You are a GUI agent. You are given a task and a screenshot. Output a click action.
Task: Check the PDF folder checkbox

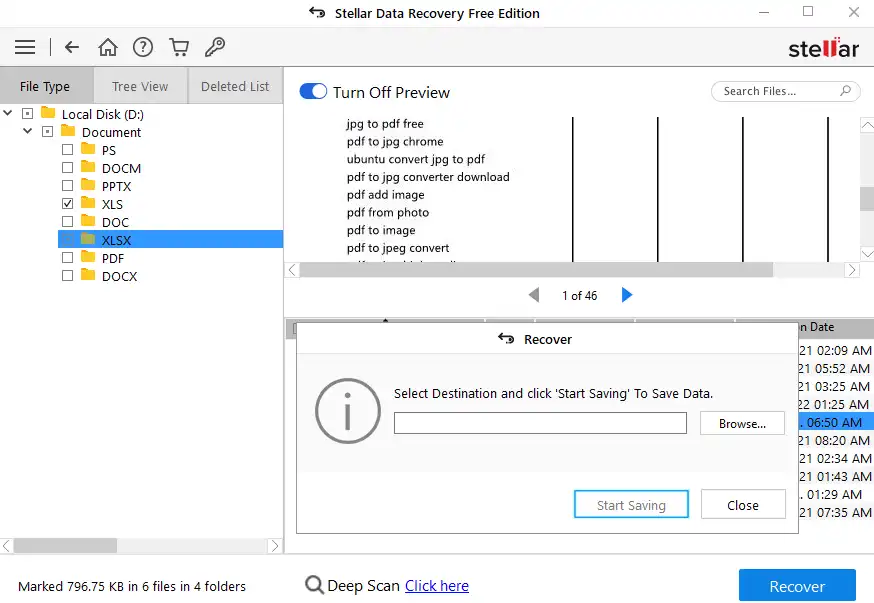(67, 258)
